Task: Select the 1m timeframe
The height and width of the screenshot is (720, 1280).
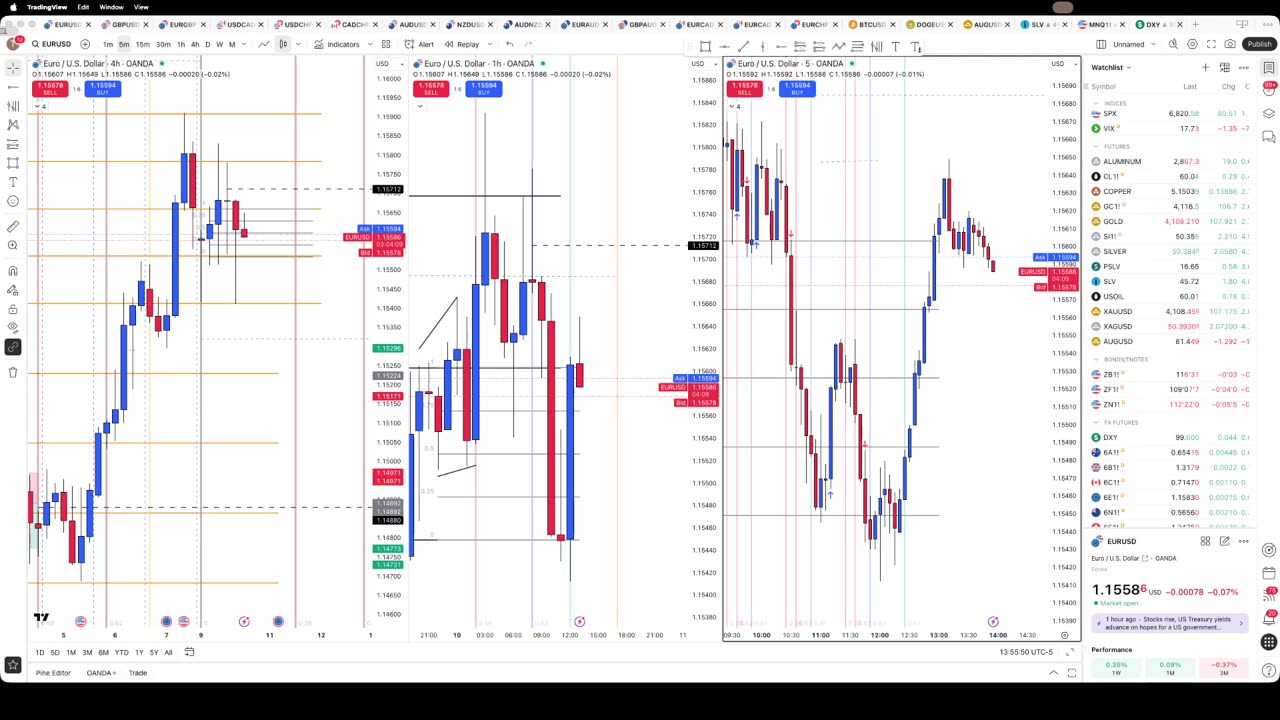Action: pyautogui.click(x=108, y=44)
